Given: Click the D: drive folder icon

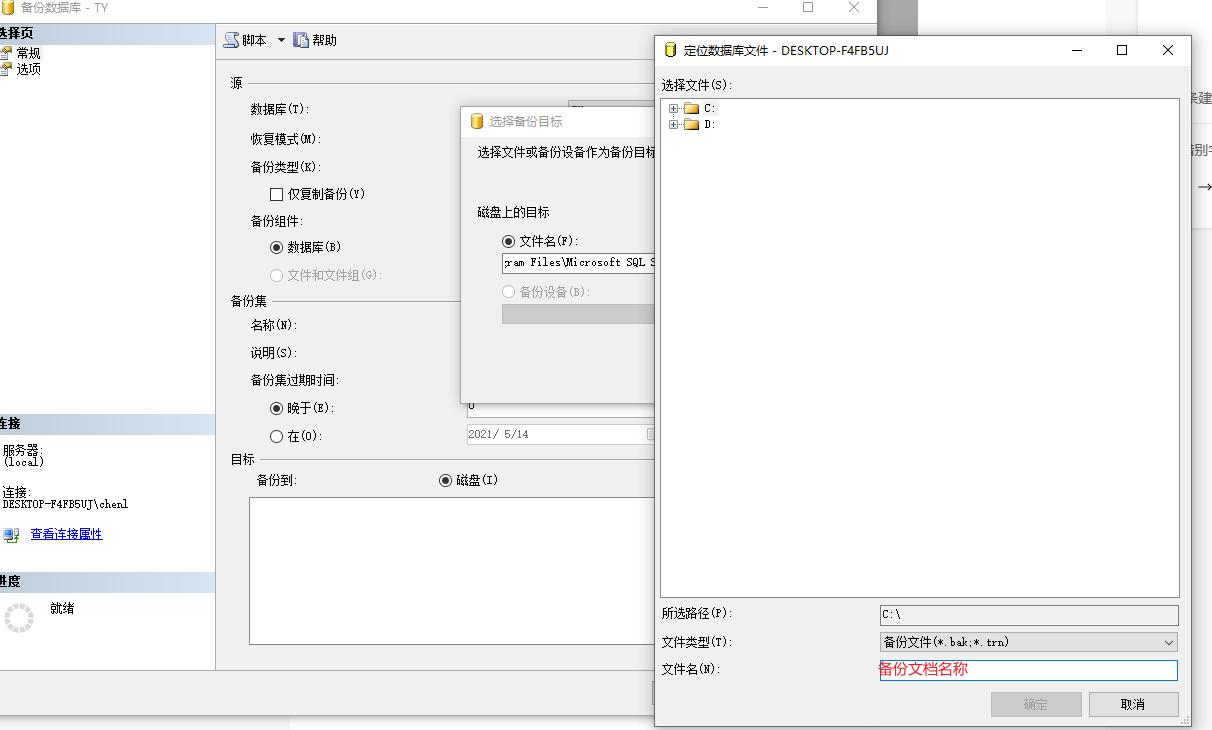Looking at the screenshot, I should [690, 123].
